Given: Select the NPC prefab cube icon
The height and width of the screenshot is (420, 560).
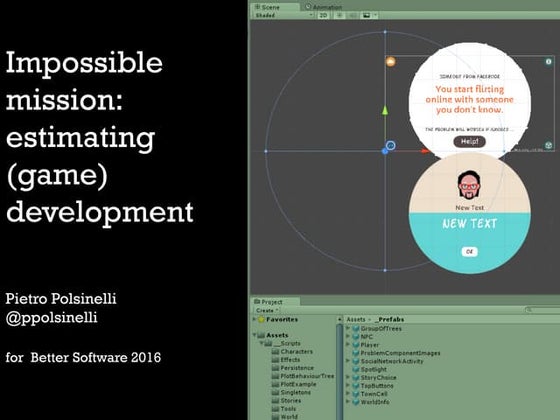Looking at the screenshot, I should [356, 337].
